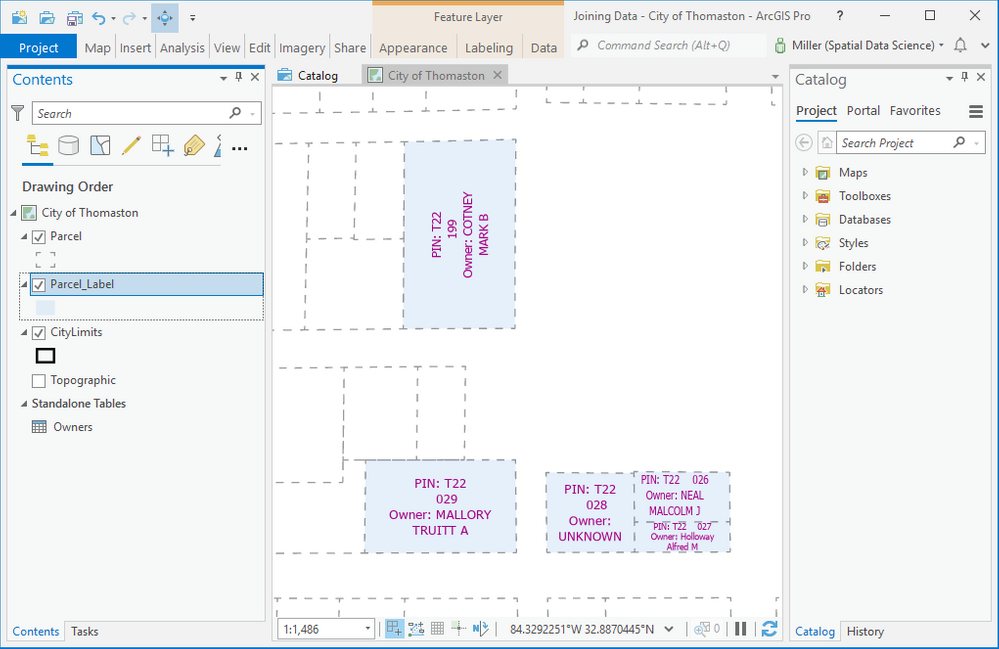999x649 pixels.
Task: Switch to the Tasks panel
Action: coord(84,631)
